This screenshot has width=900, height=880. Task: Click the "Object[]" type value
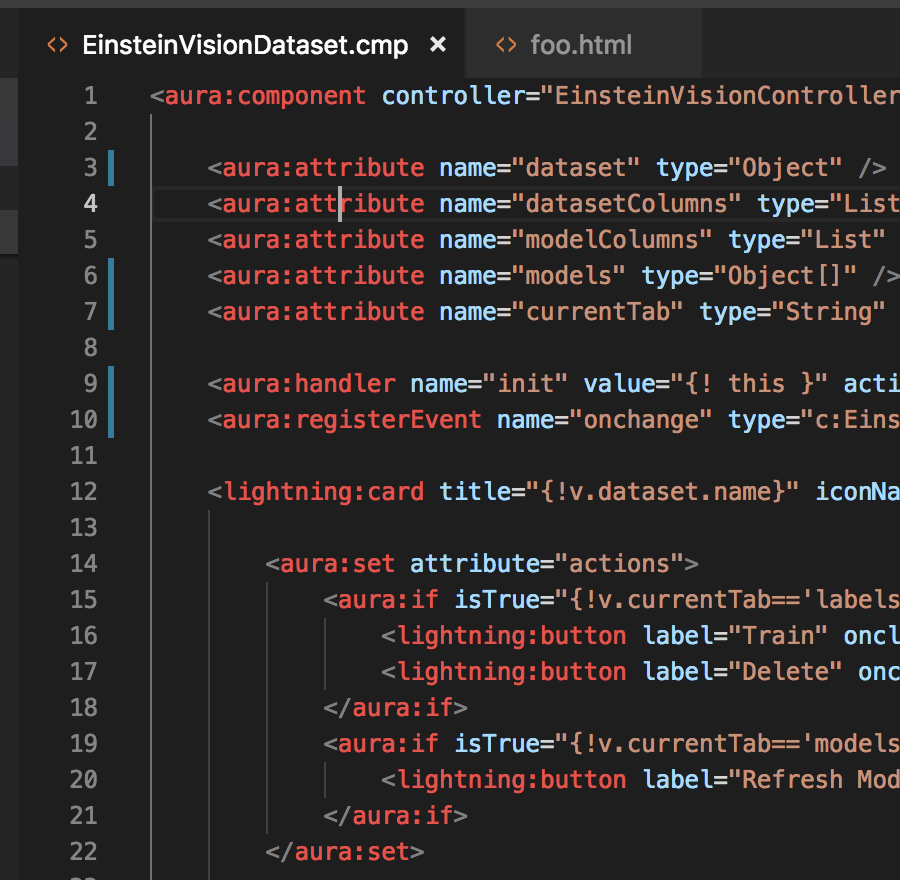click(786, 276)
